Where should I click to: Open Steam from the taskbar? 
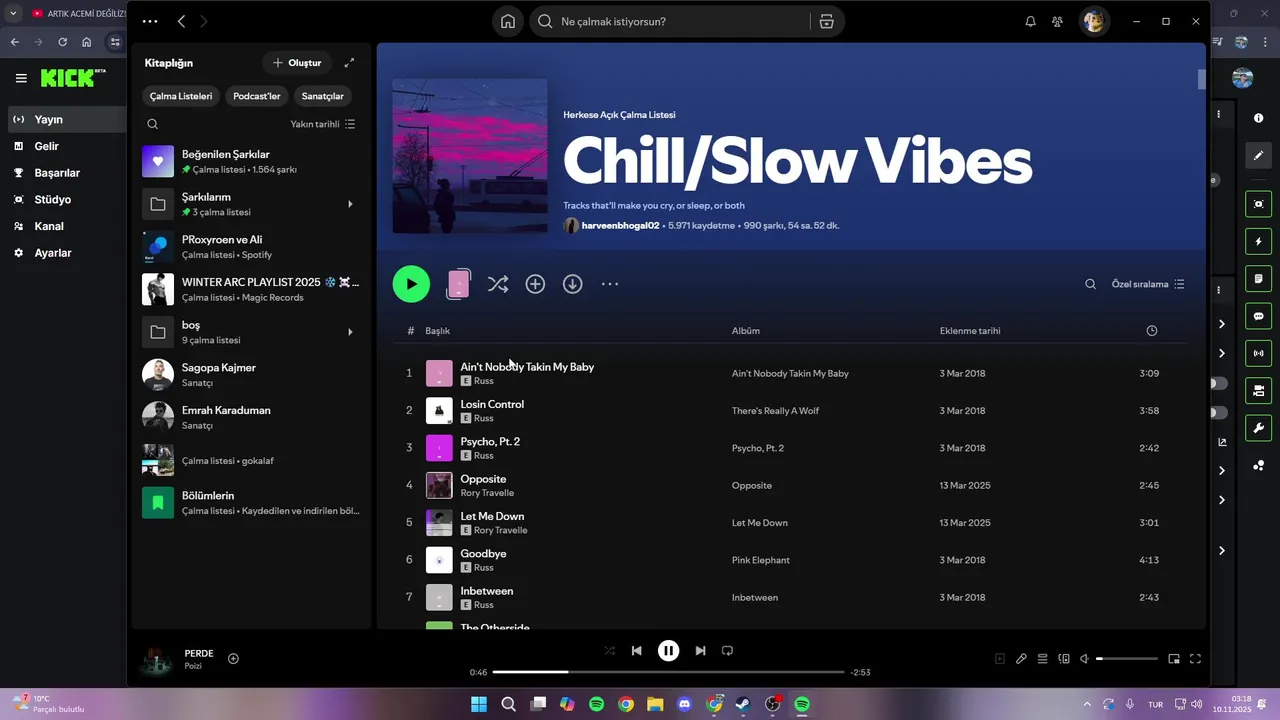(743, 704)
